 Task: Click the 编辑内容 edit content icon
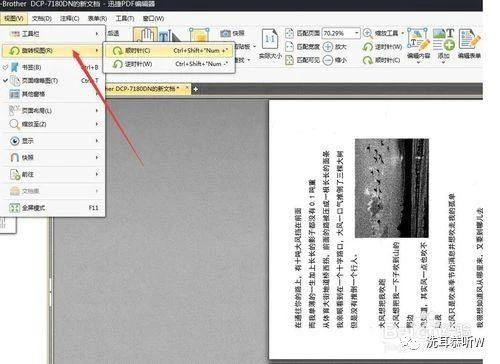click(x=419, y=39)
